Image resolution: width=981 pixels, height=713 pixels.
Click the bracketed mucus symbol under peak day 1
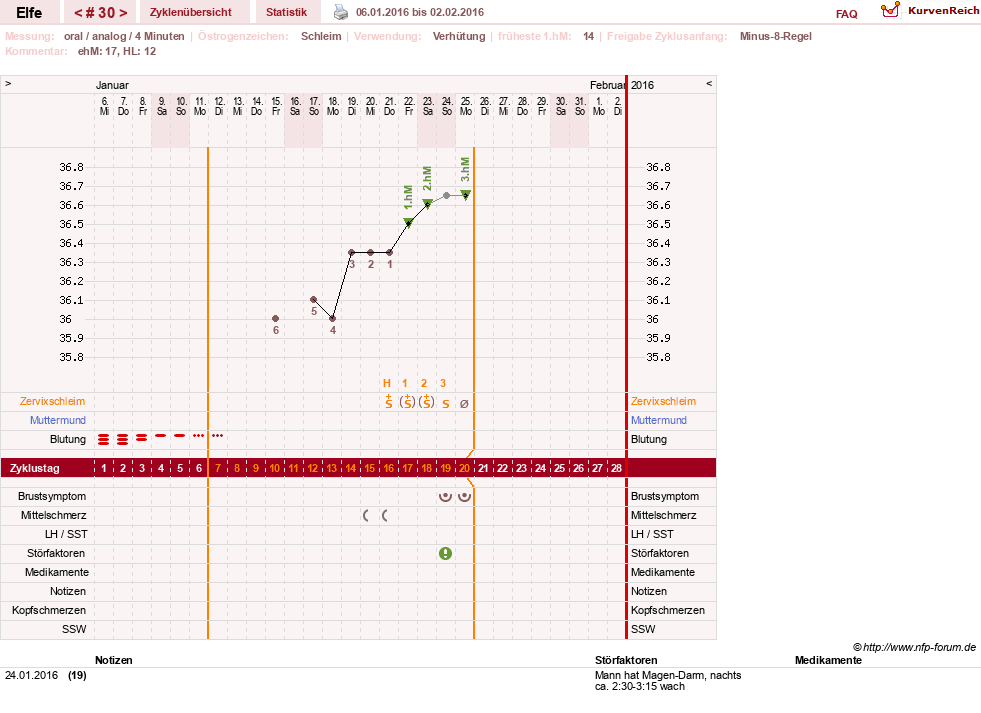407,402
